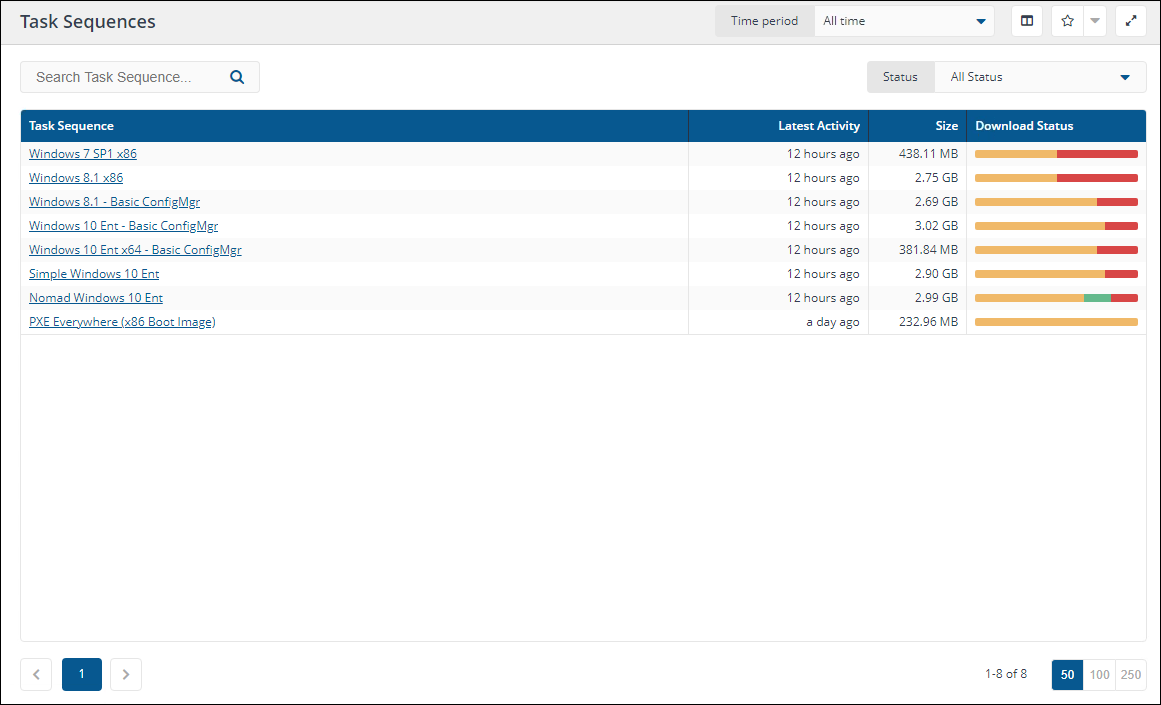Set page size to 250
The height and width of the screenshot is (705, 1161).
[x=1131, y=675]
